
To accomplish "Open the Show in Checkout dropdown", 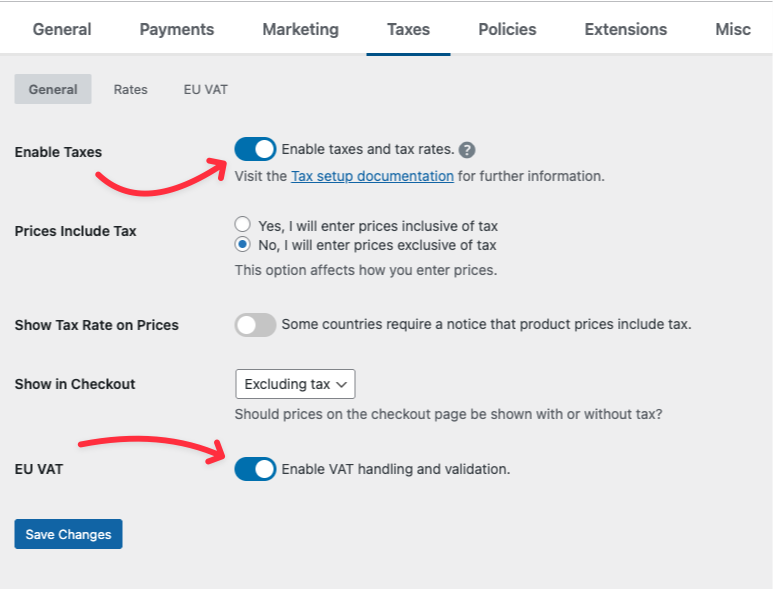I will tap(295, 384).
